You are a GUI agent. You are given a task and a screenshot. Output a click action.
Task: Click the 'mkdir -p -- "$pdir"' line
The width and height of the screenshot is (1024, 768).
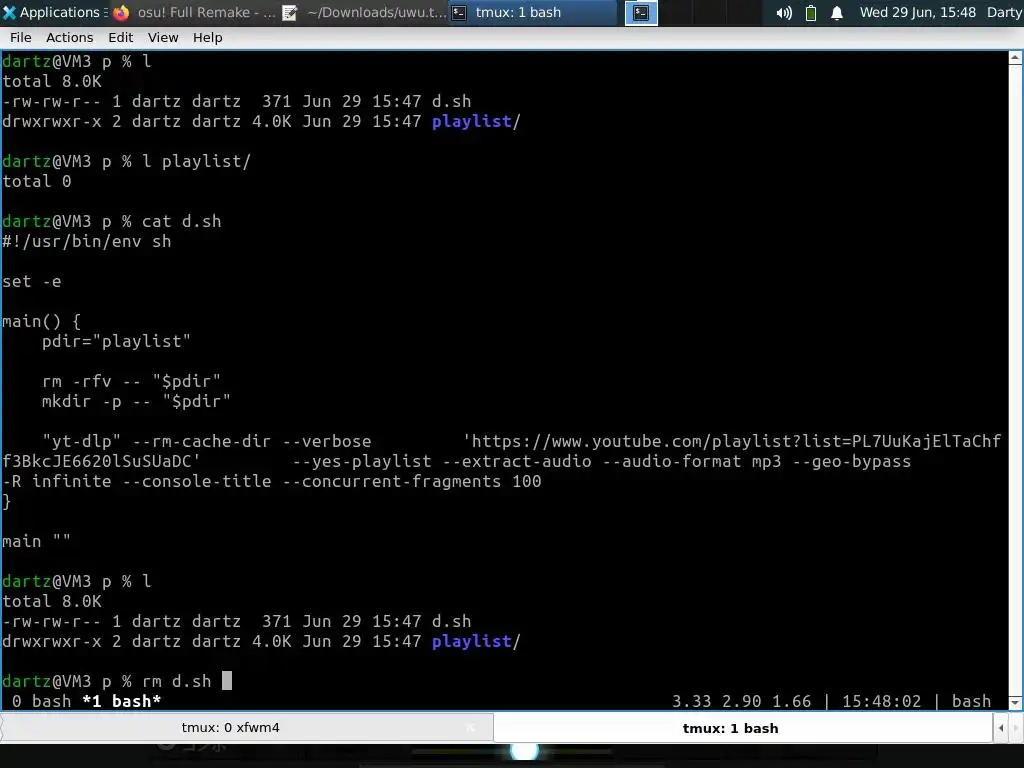click(x=136, y=401)
